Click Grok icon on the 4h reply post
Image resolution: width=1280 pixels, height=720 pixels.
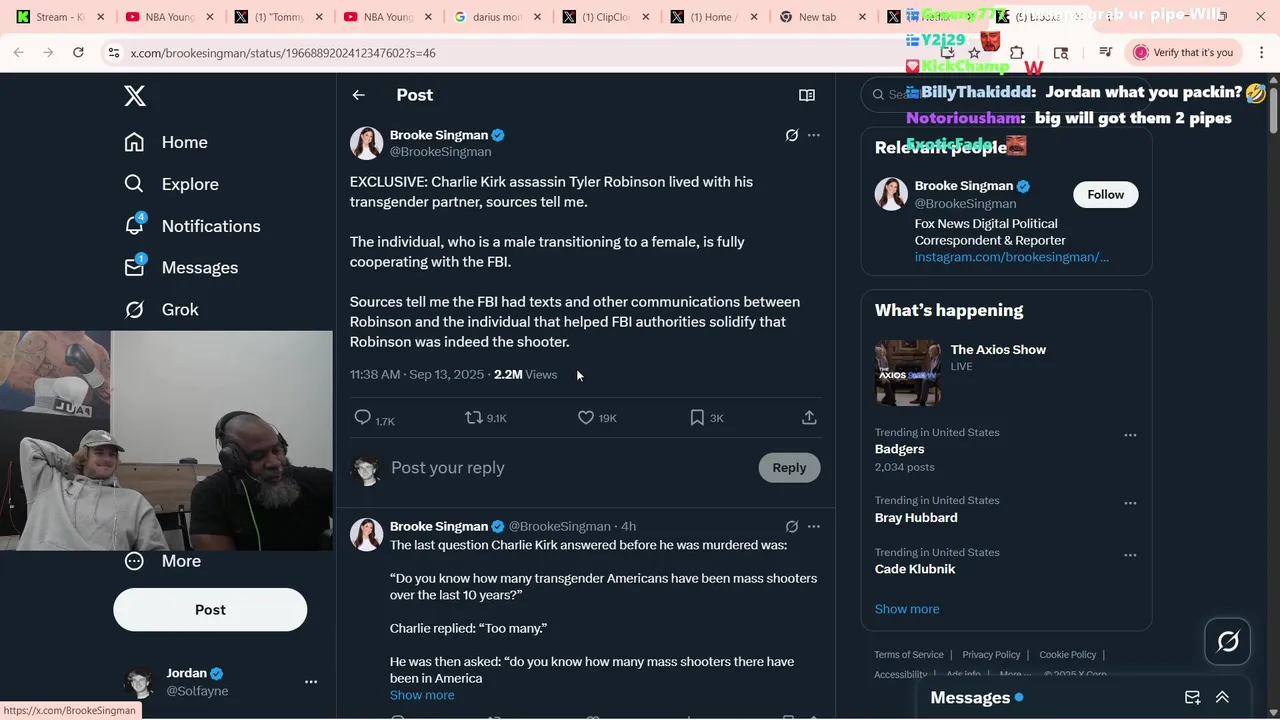coord(792,526)
